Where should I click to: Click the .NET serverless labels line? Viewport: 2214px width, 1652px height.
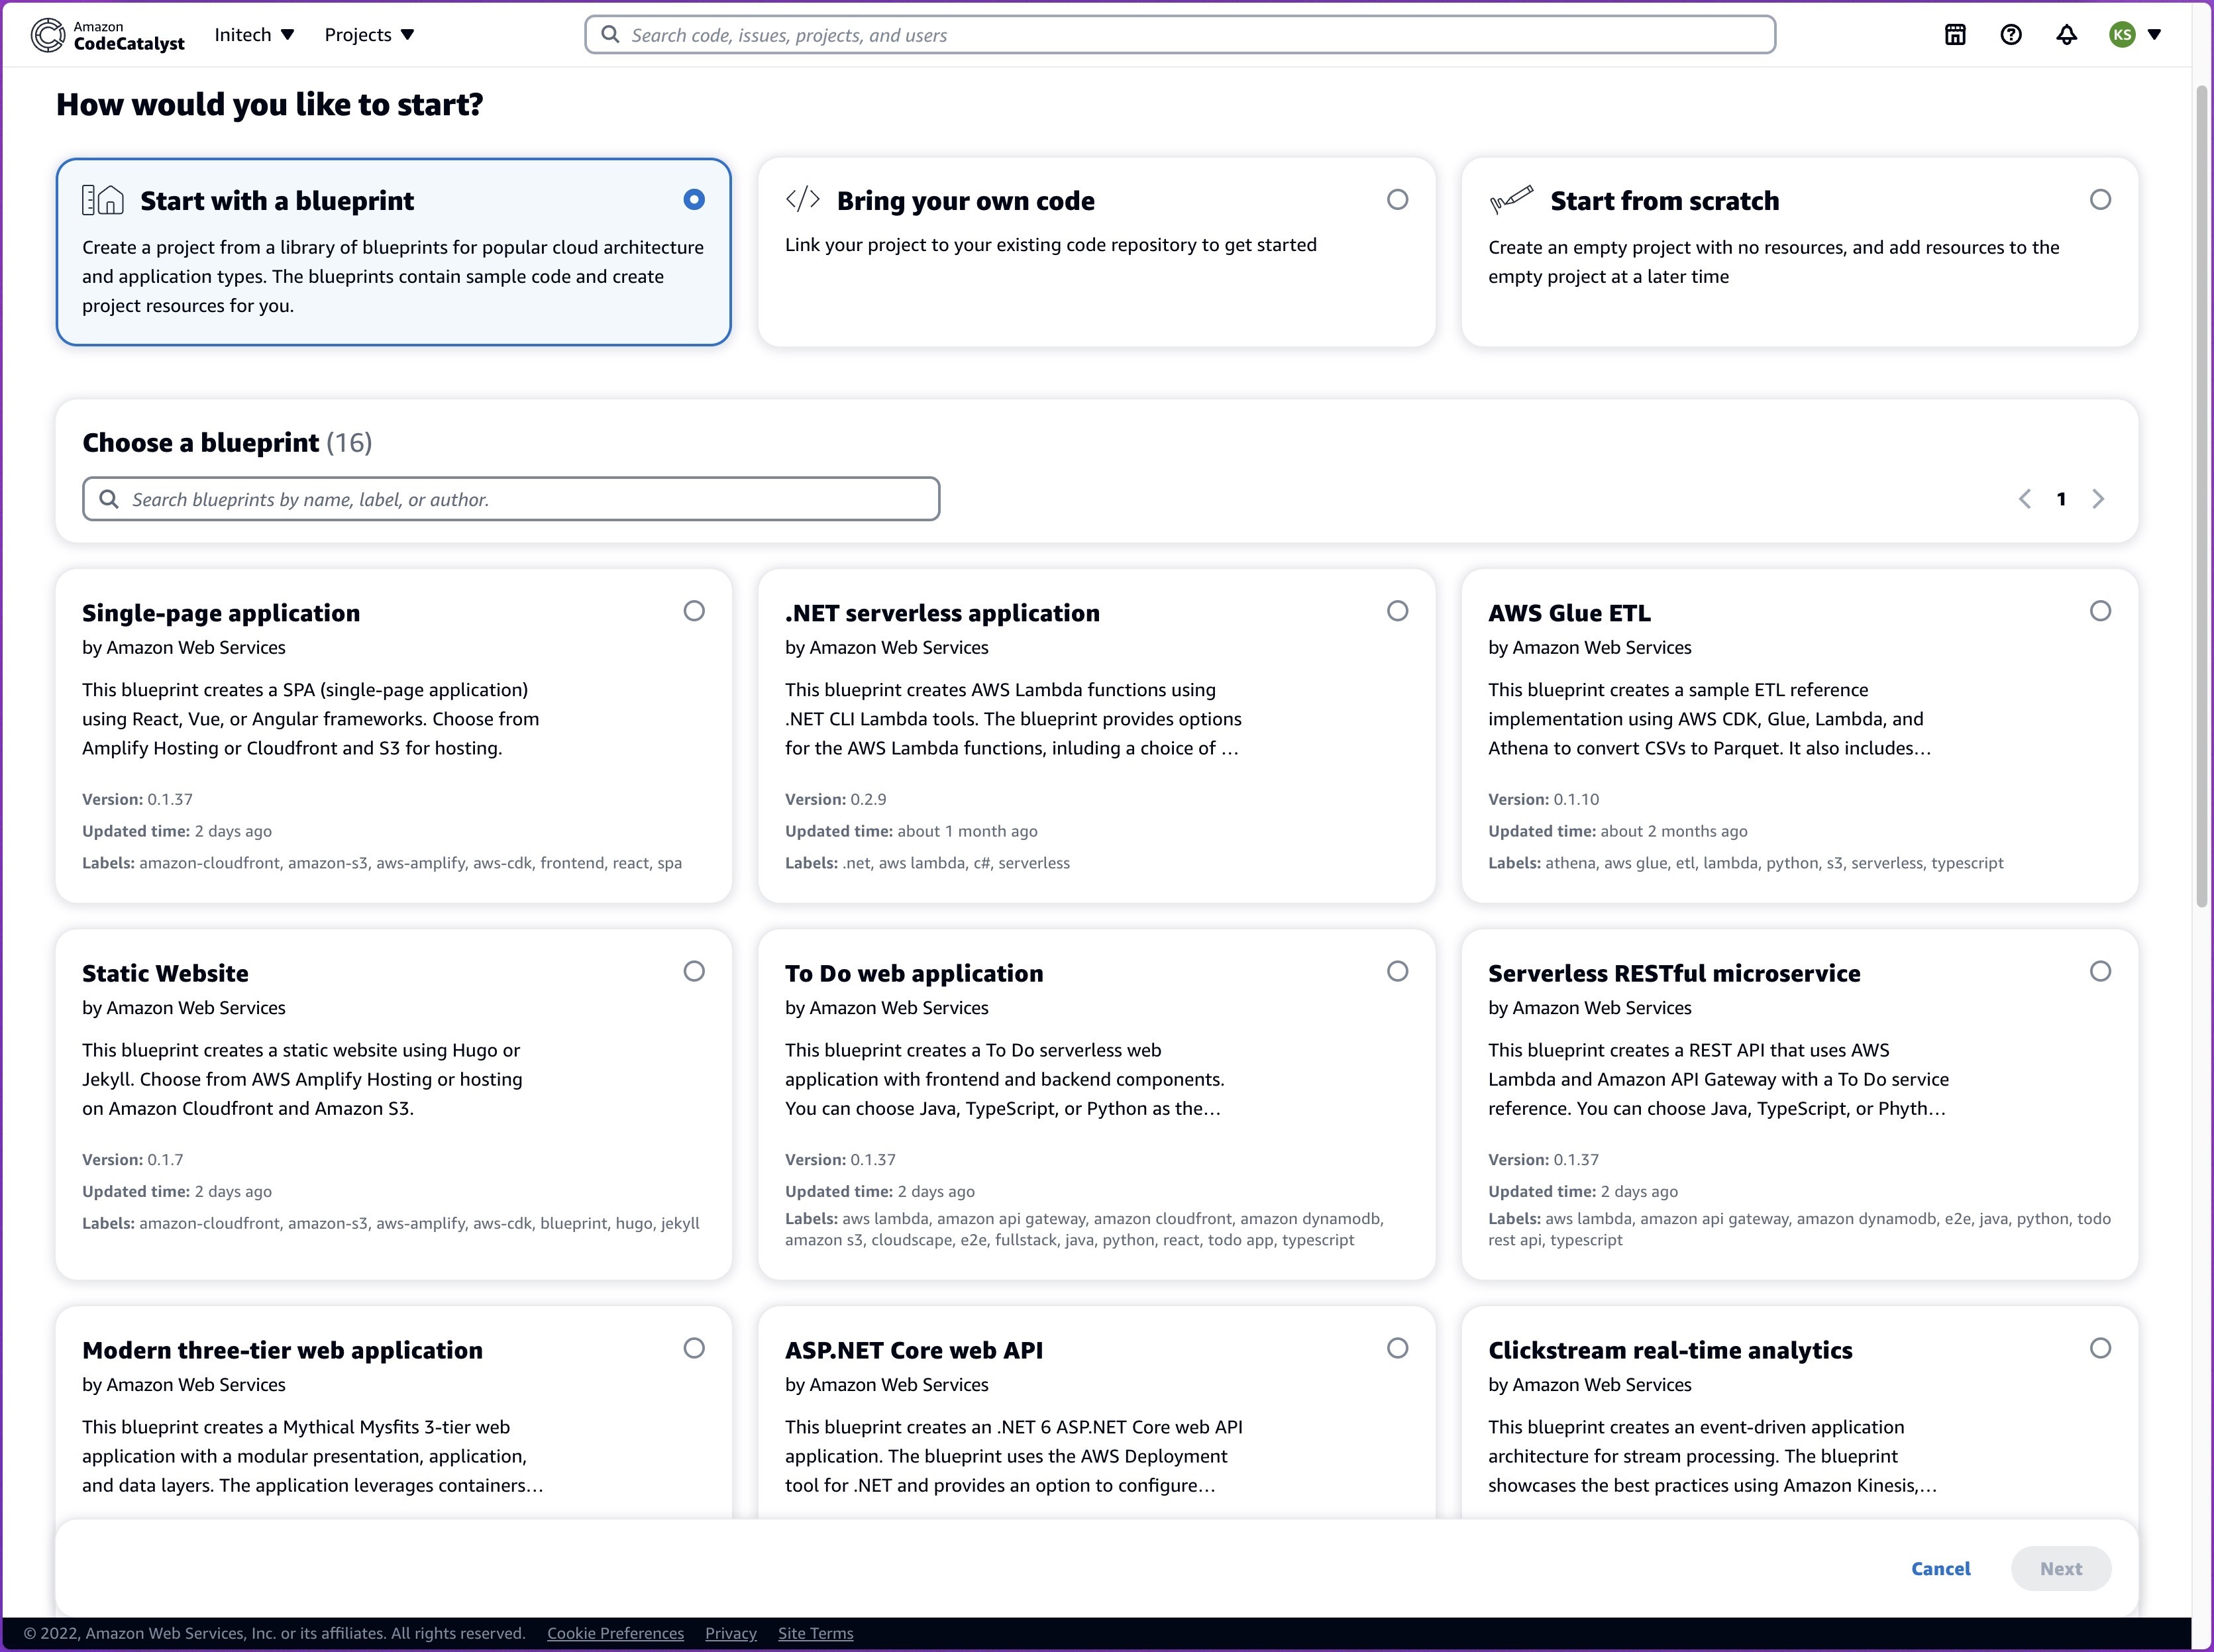927,863
